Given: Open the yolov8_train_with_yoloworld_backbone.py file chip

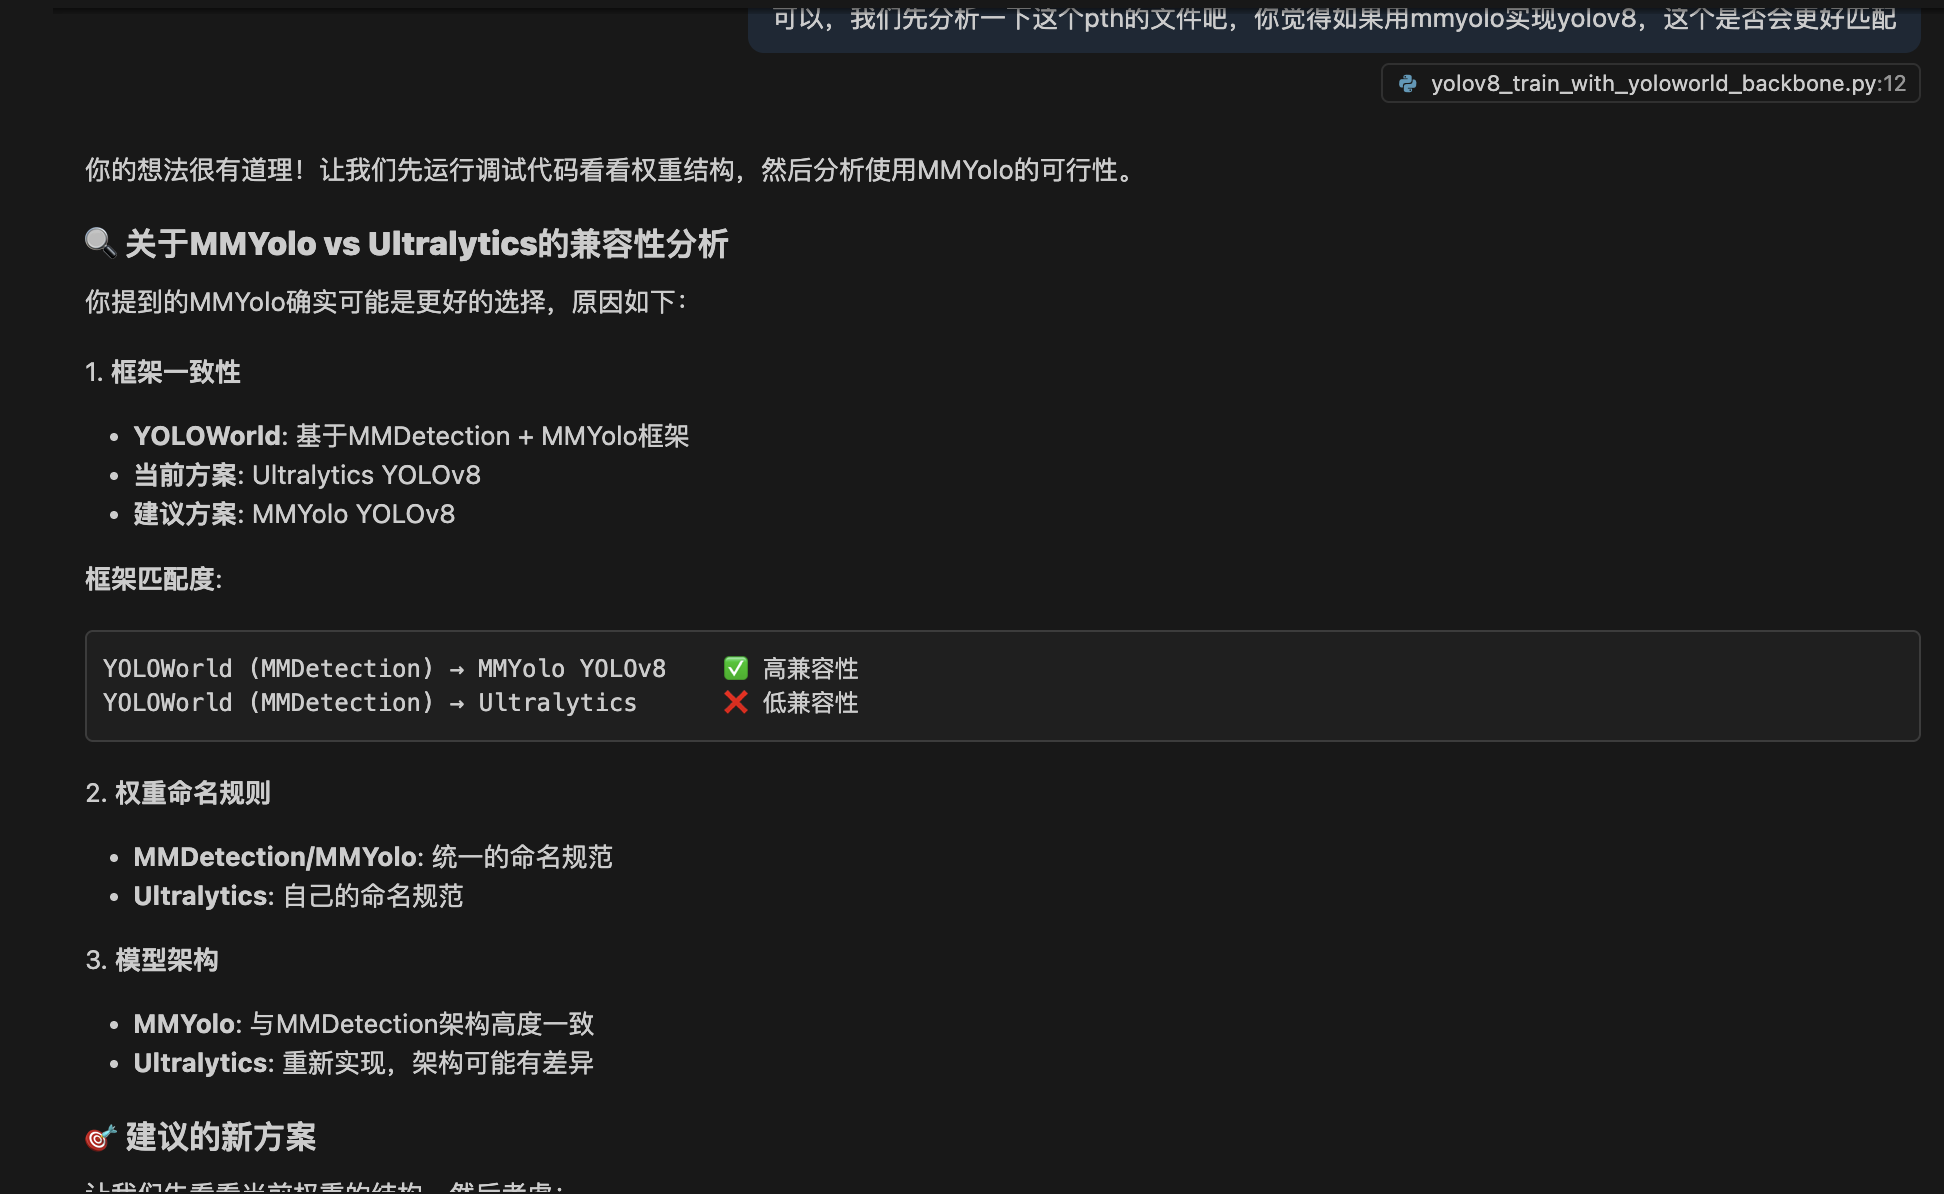Looking at the screenshot, I should point(1650,83).
